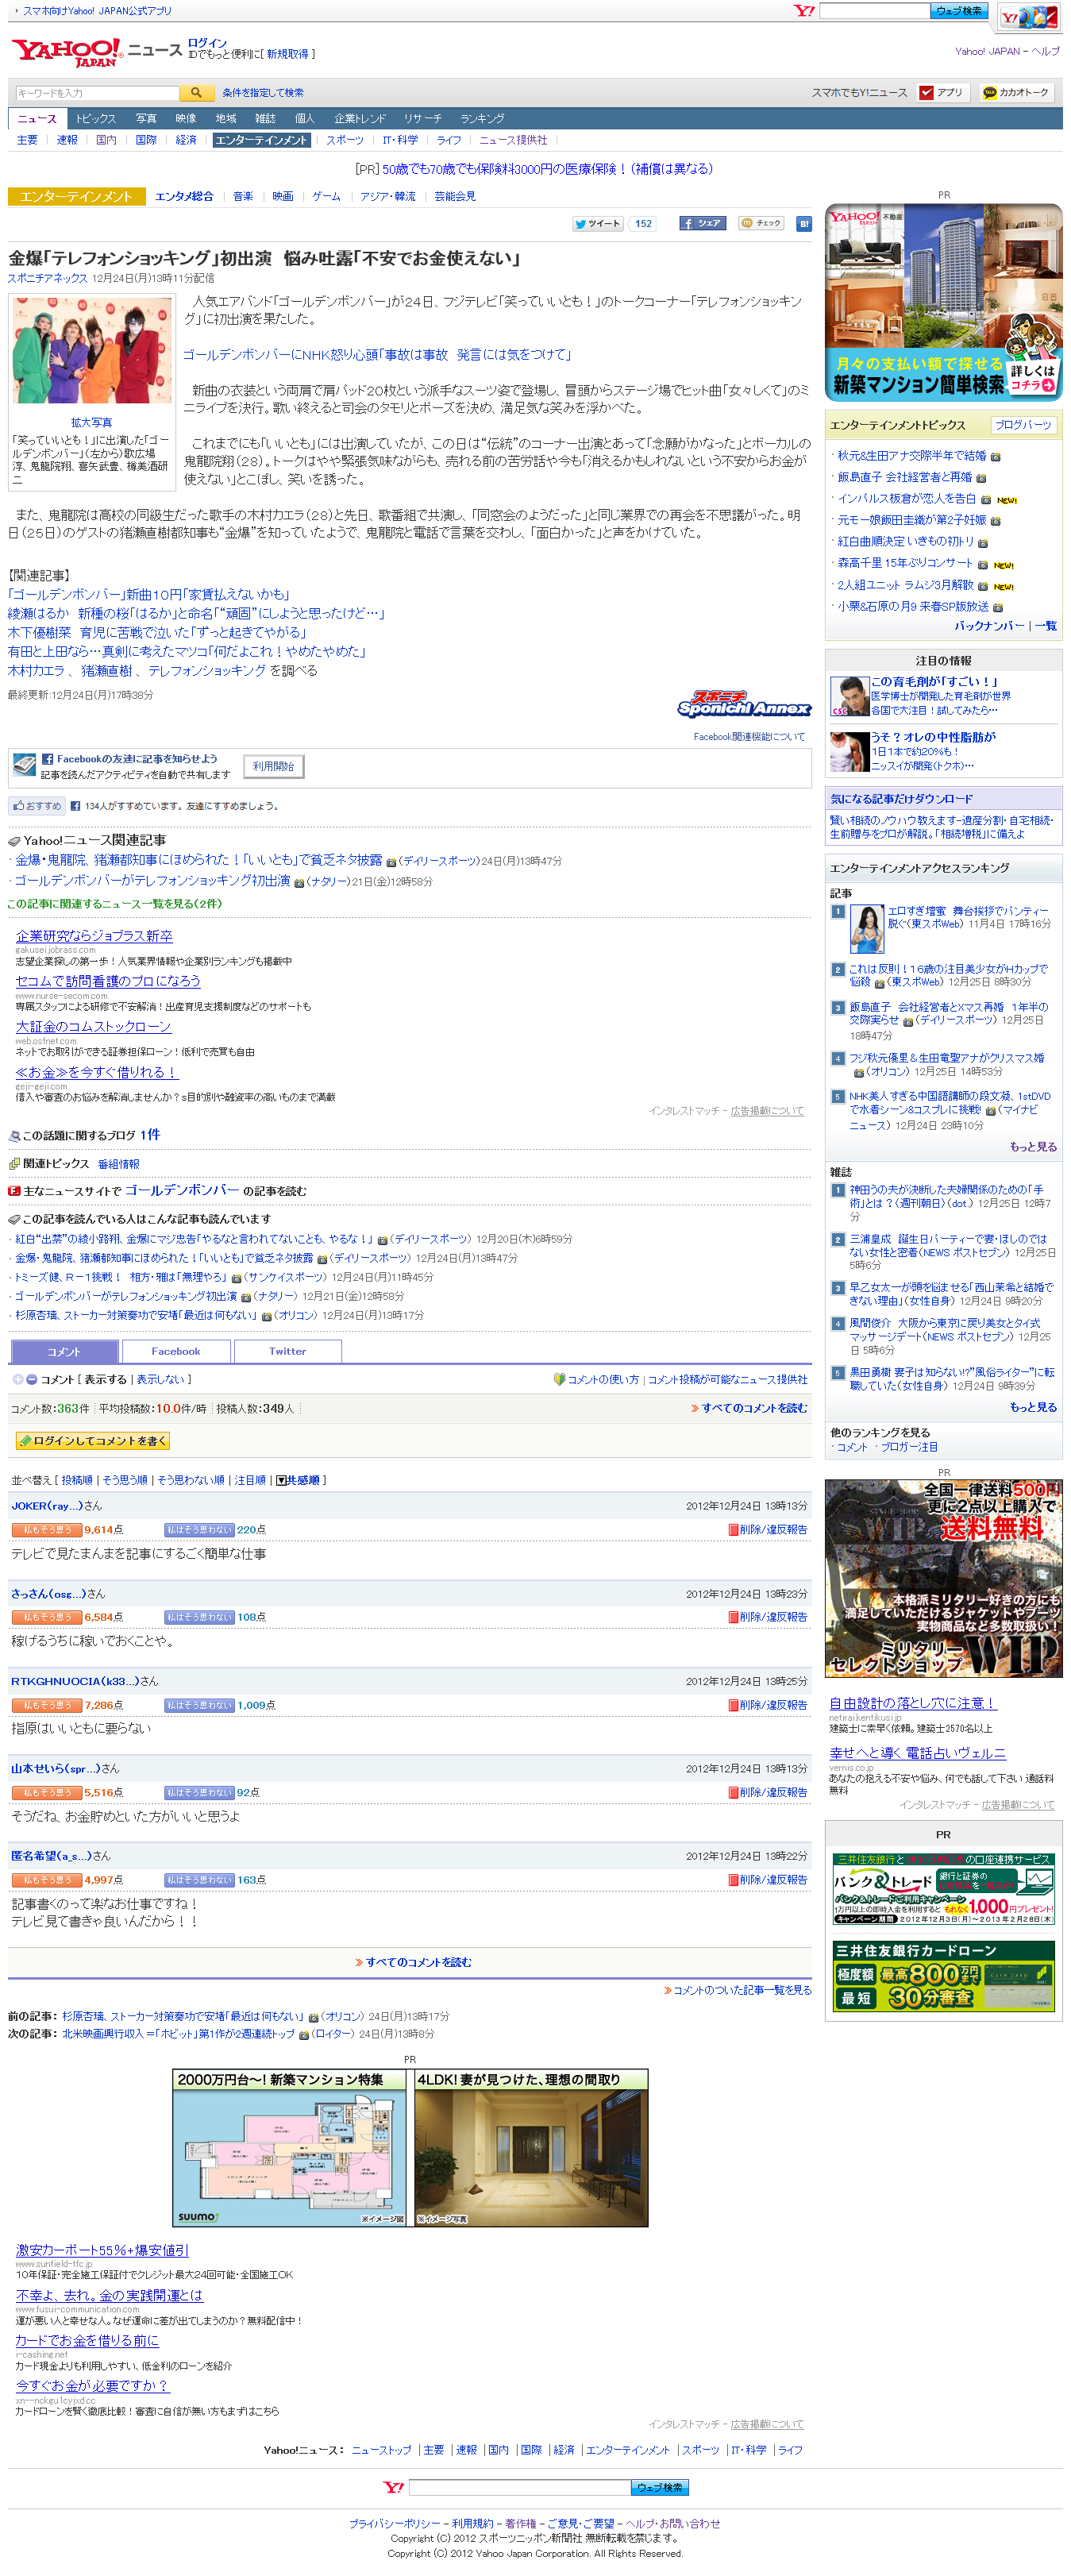Image resolution: width=1071 pixels, height=2576 pixels.
Task: Switch to the Twitter comments tab
Action: point(287,1352)
